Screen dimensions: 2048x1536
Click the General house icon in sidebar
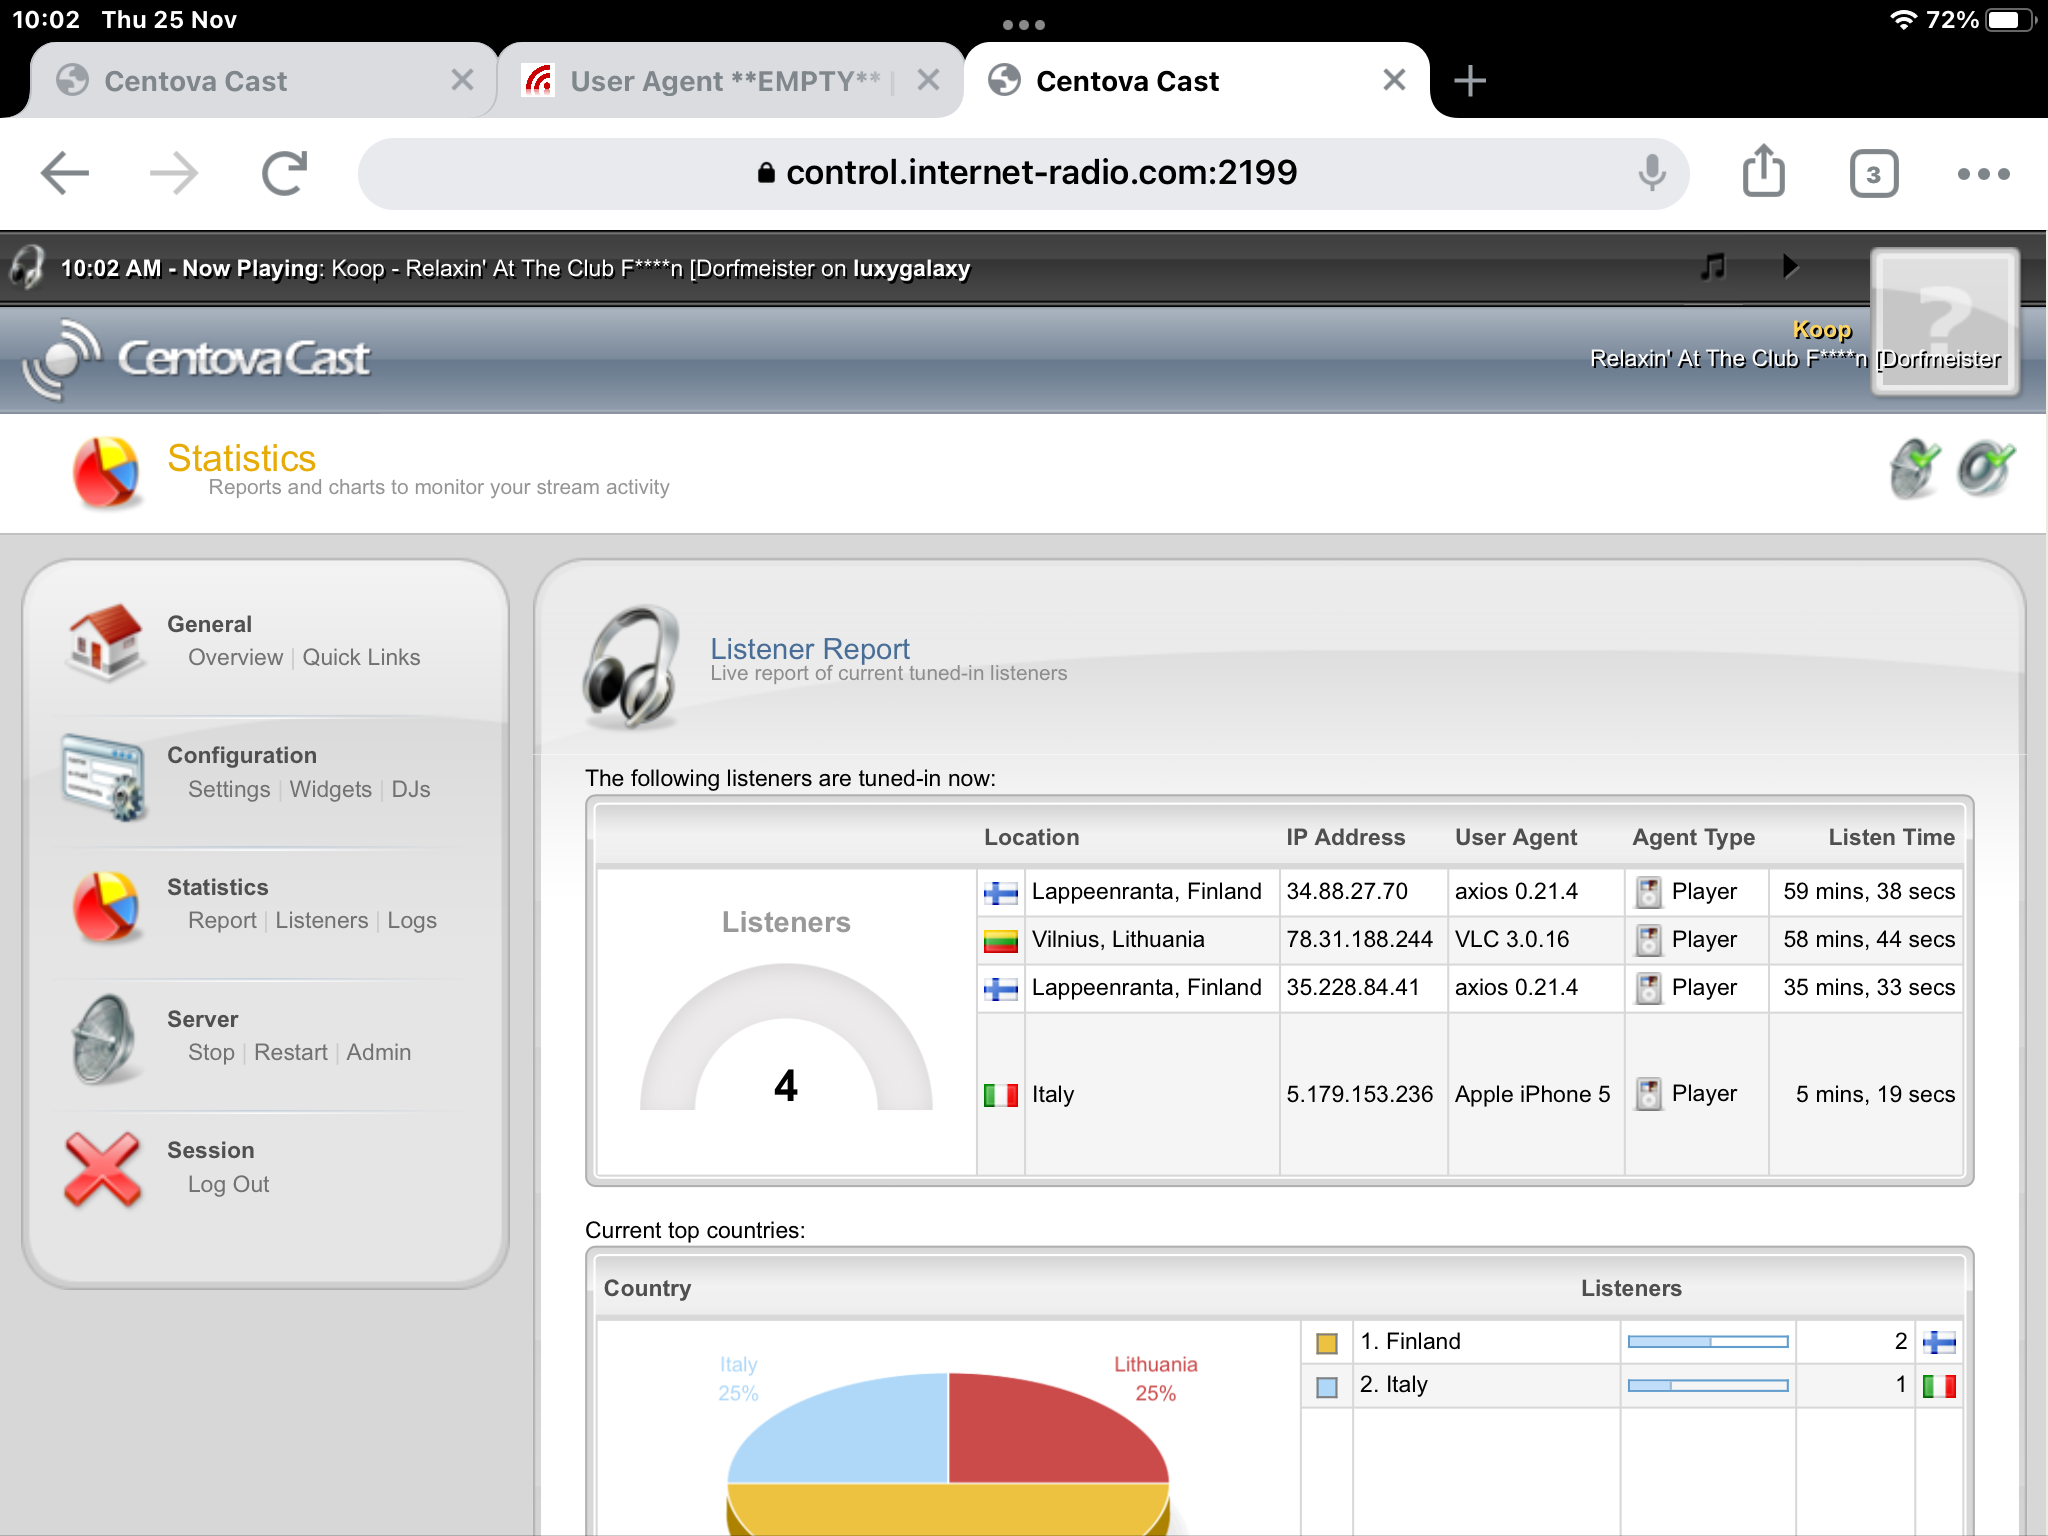click(105, 641)
